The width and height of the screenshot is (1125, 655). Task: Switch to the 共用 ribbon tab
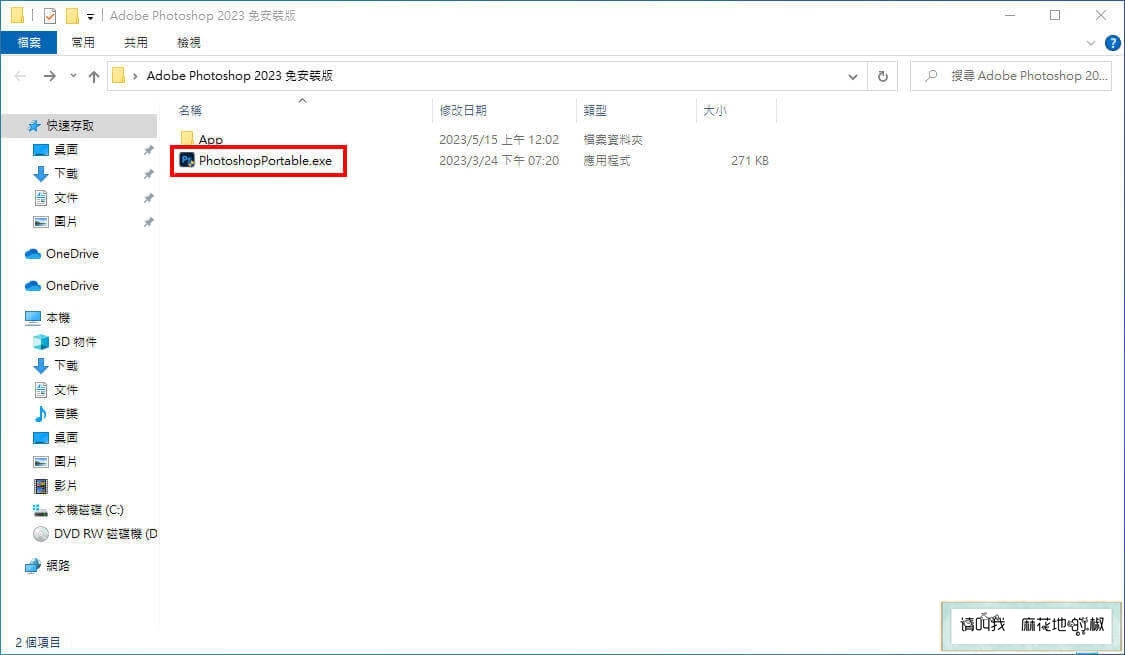136,42
